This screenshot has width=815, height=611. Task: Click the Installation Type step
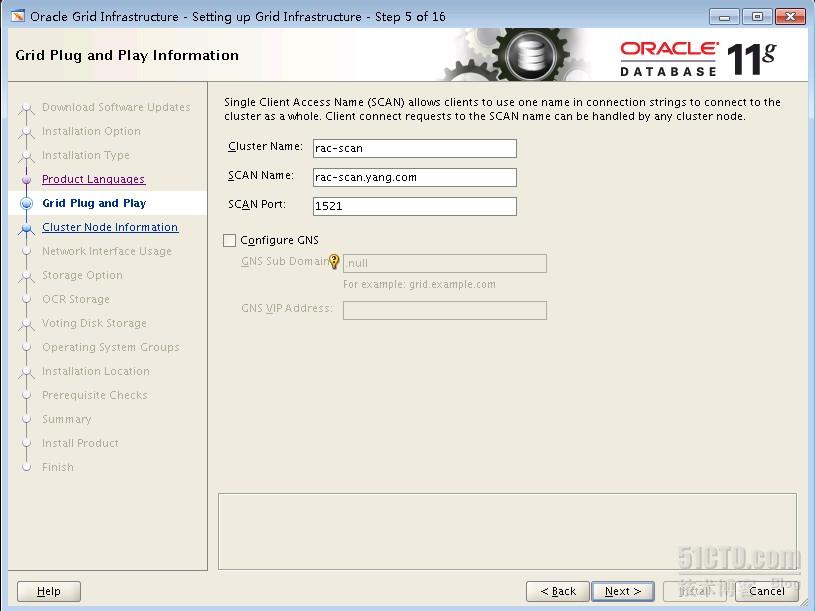(x=86, y=155)
